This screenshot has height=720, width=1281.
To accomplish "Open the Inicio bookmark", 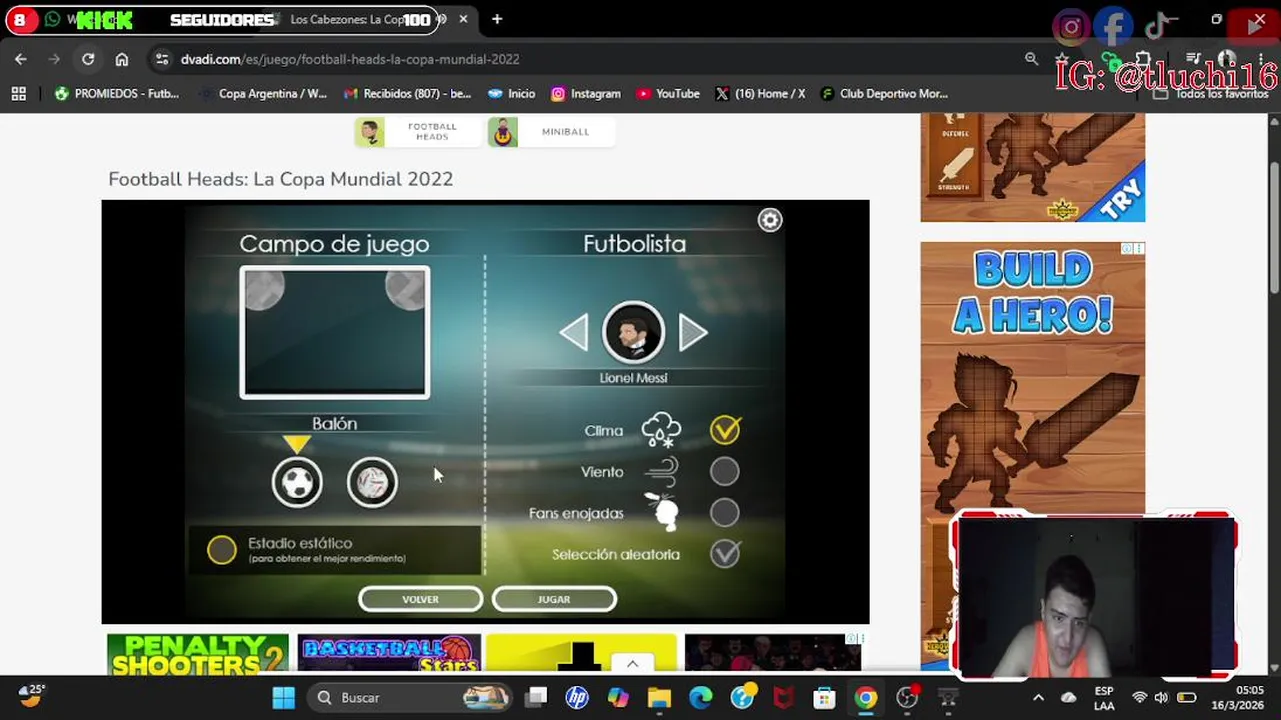I will (511, 93).
